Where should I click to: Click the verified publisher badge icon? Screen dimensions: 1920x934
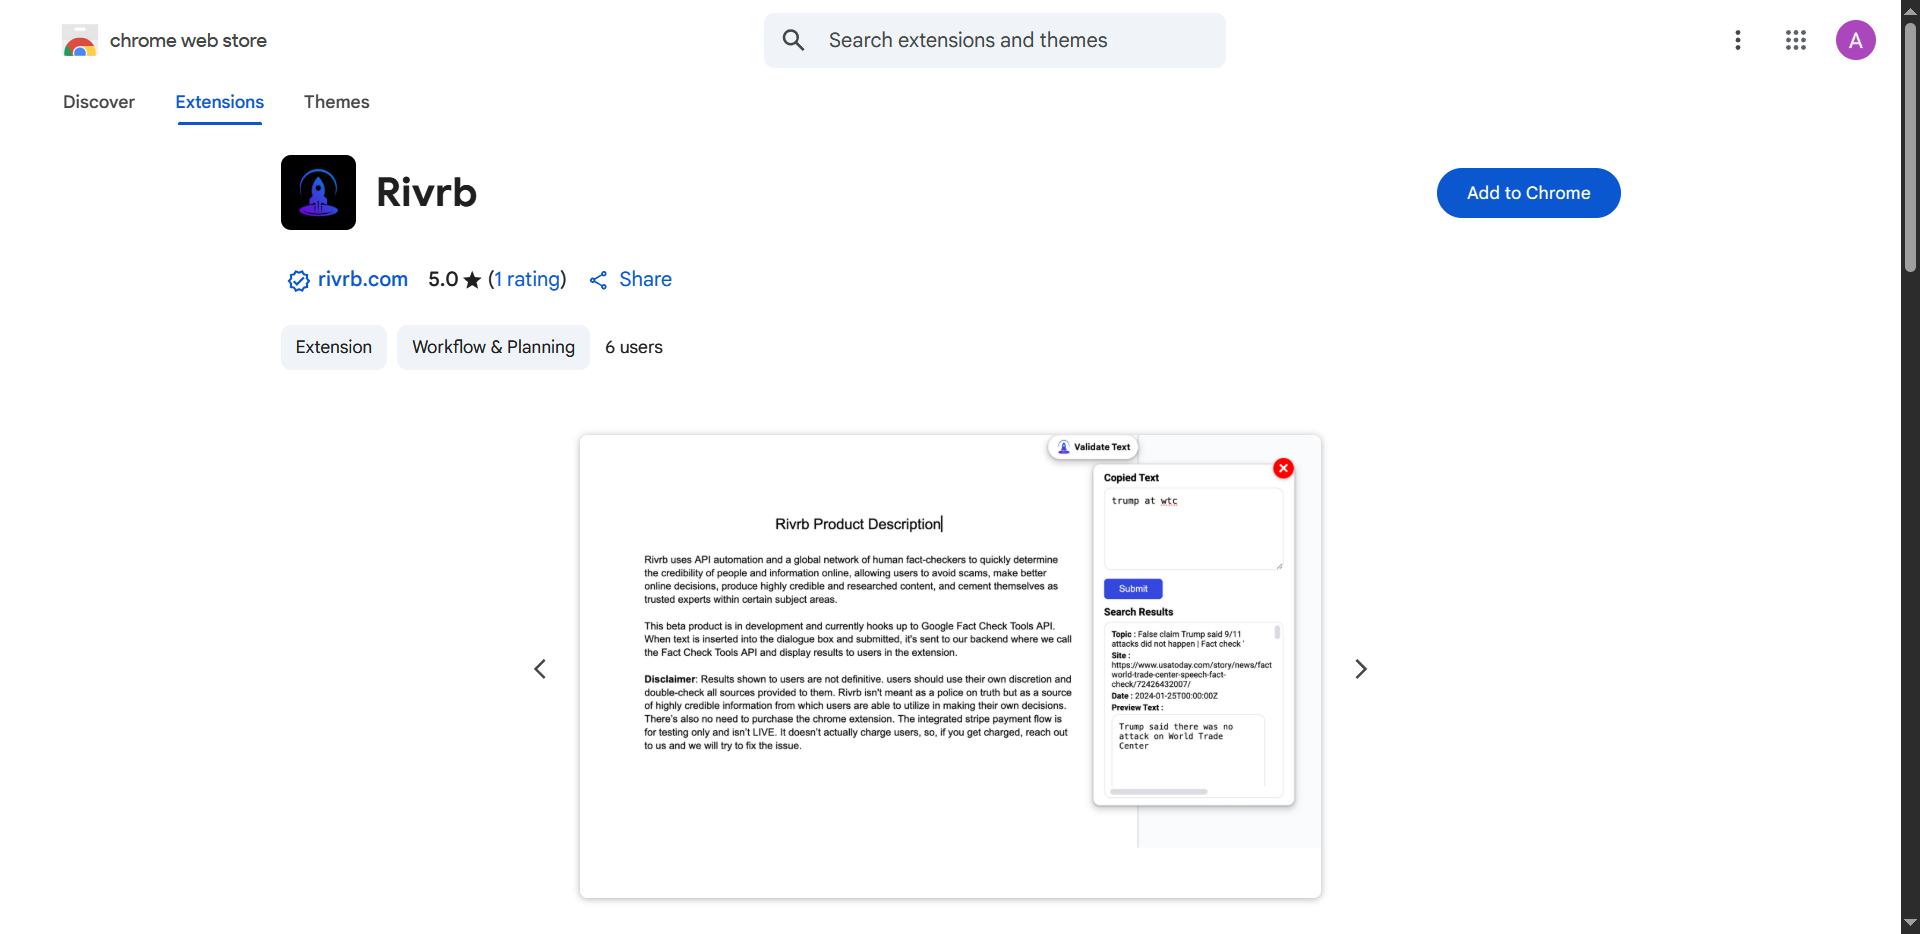coord(298,281)
